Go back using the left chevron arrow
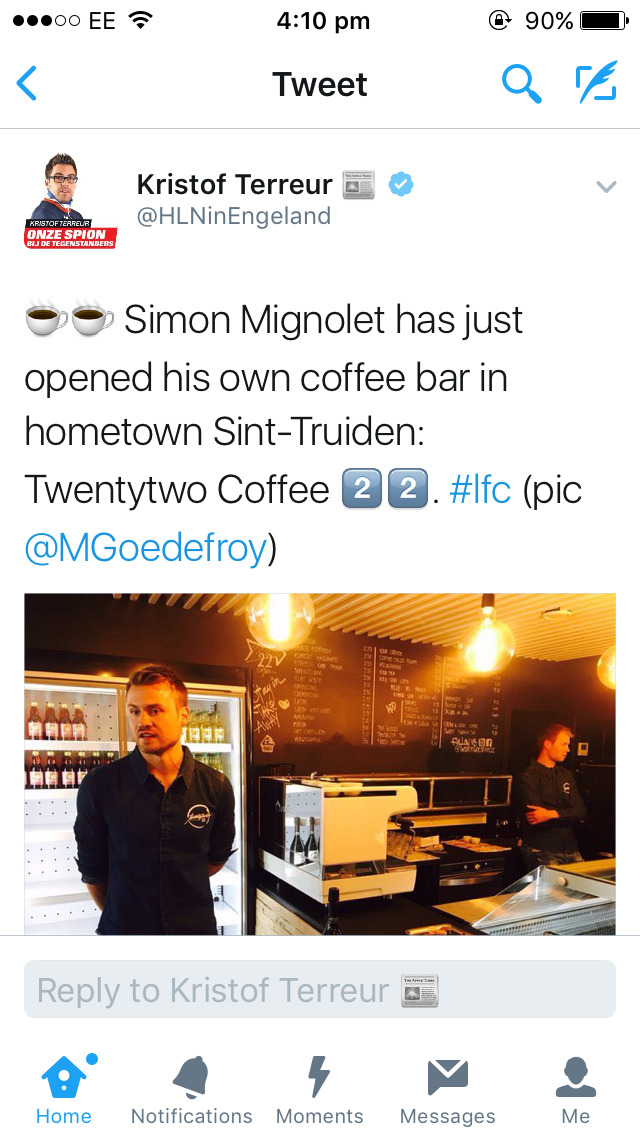640x1136 pixels. (27, 83)
